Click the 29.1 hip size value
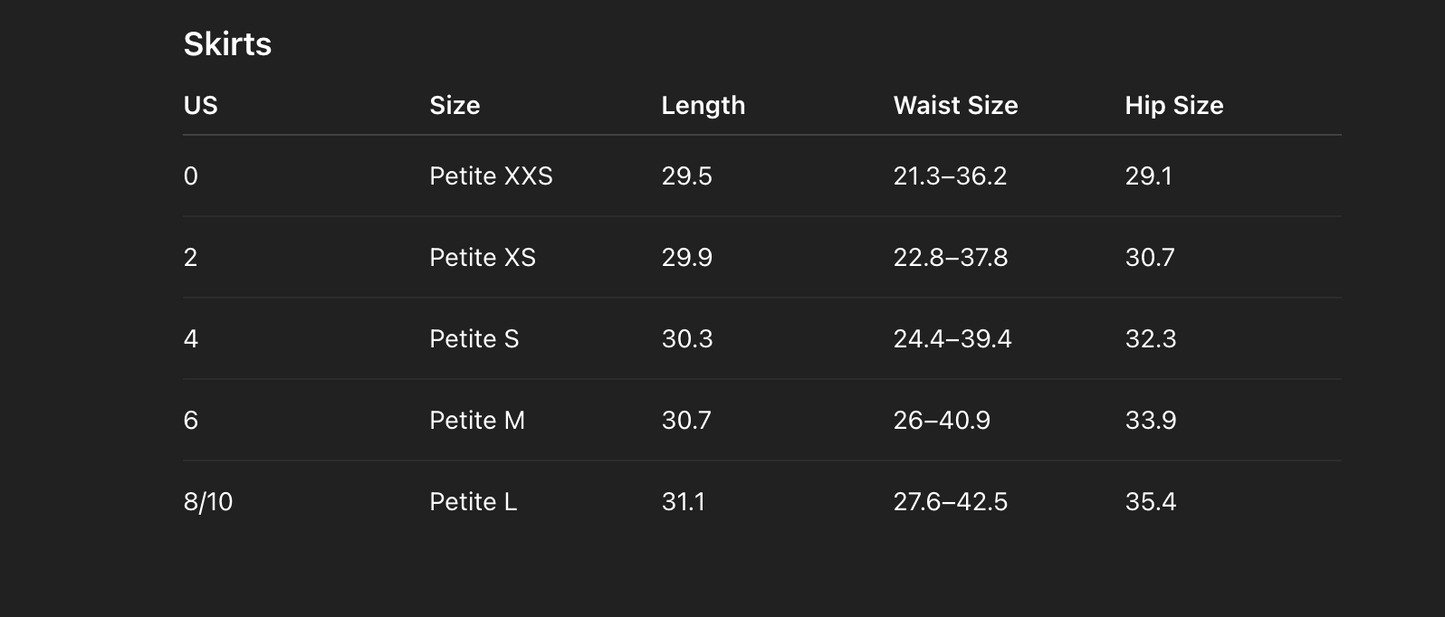Screen dimensions: 1445x617 (1148, 176)
